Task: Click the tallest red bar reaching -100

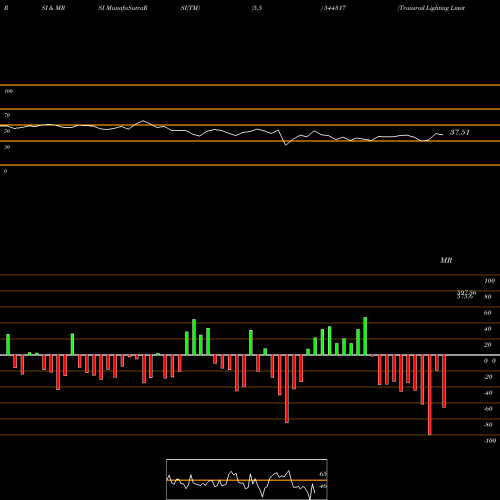Action: point(429,395)
